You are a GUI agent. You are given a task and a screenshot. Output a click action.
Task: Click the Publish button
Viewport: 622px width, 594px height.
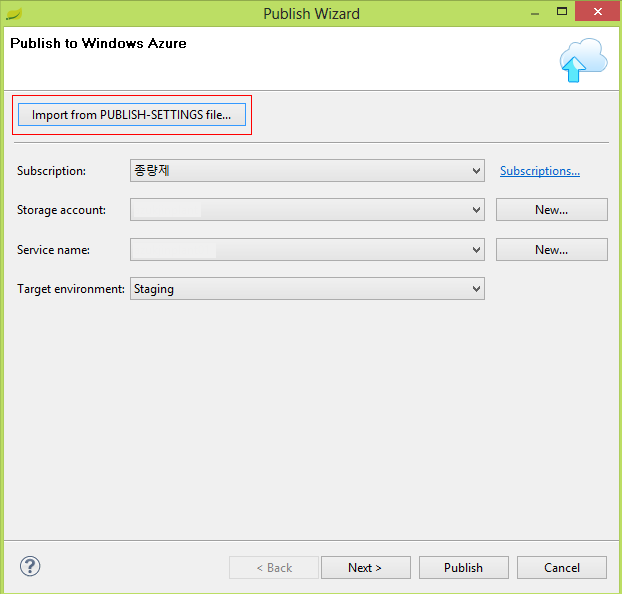(463, 567)
